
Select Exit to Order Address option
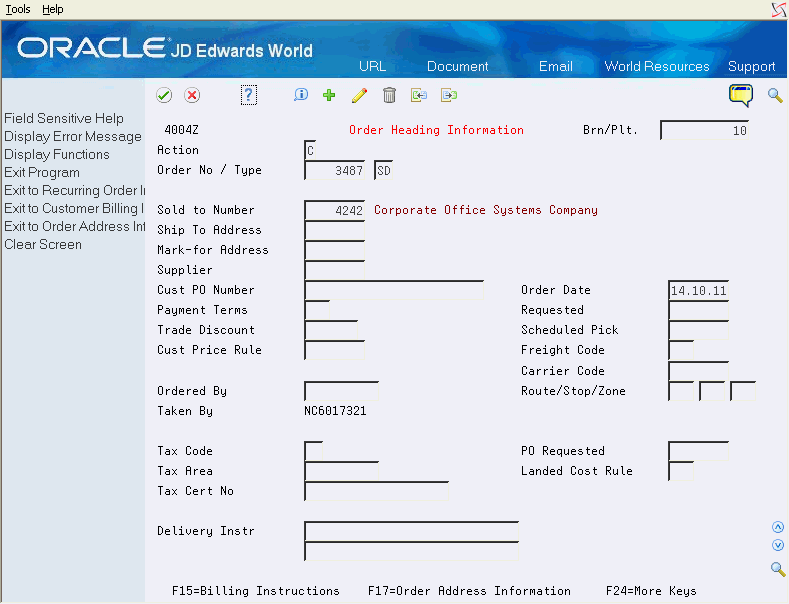pos(74,226)
